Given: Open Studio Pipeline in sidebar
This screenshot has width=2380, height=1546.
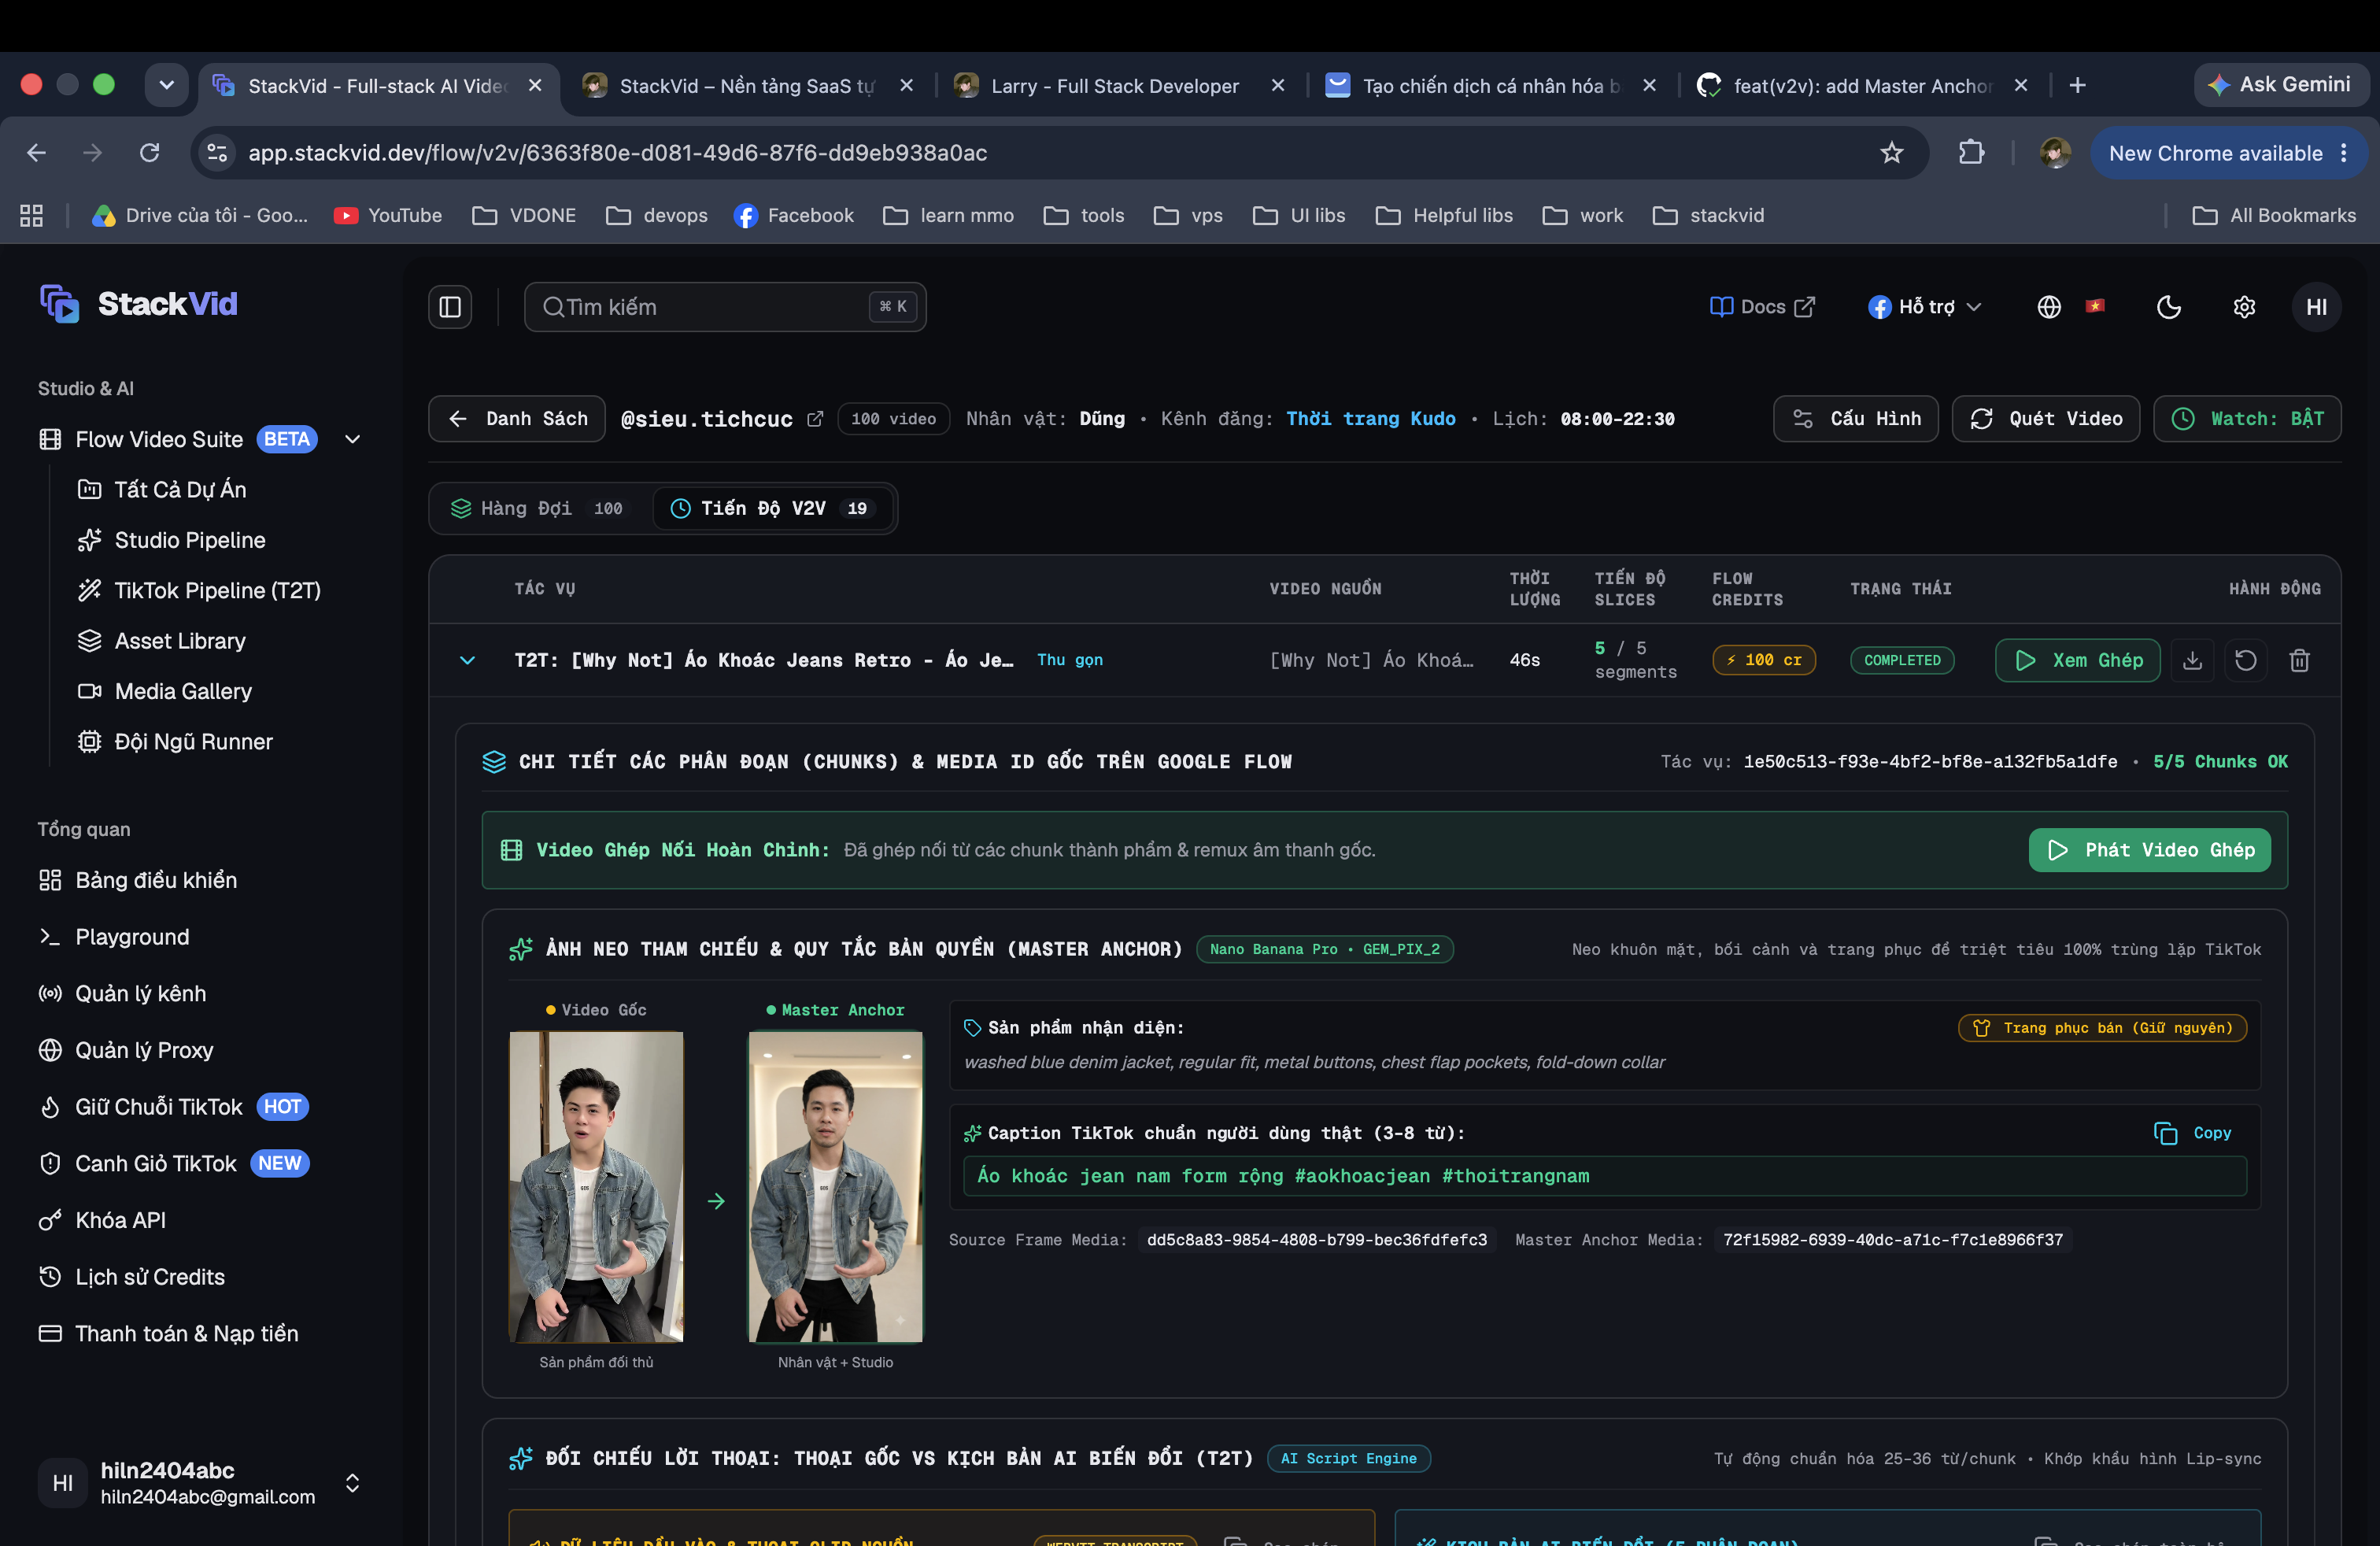Looking at the screenshot, I should [x=190, y=540].
